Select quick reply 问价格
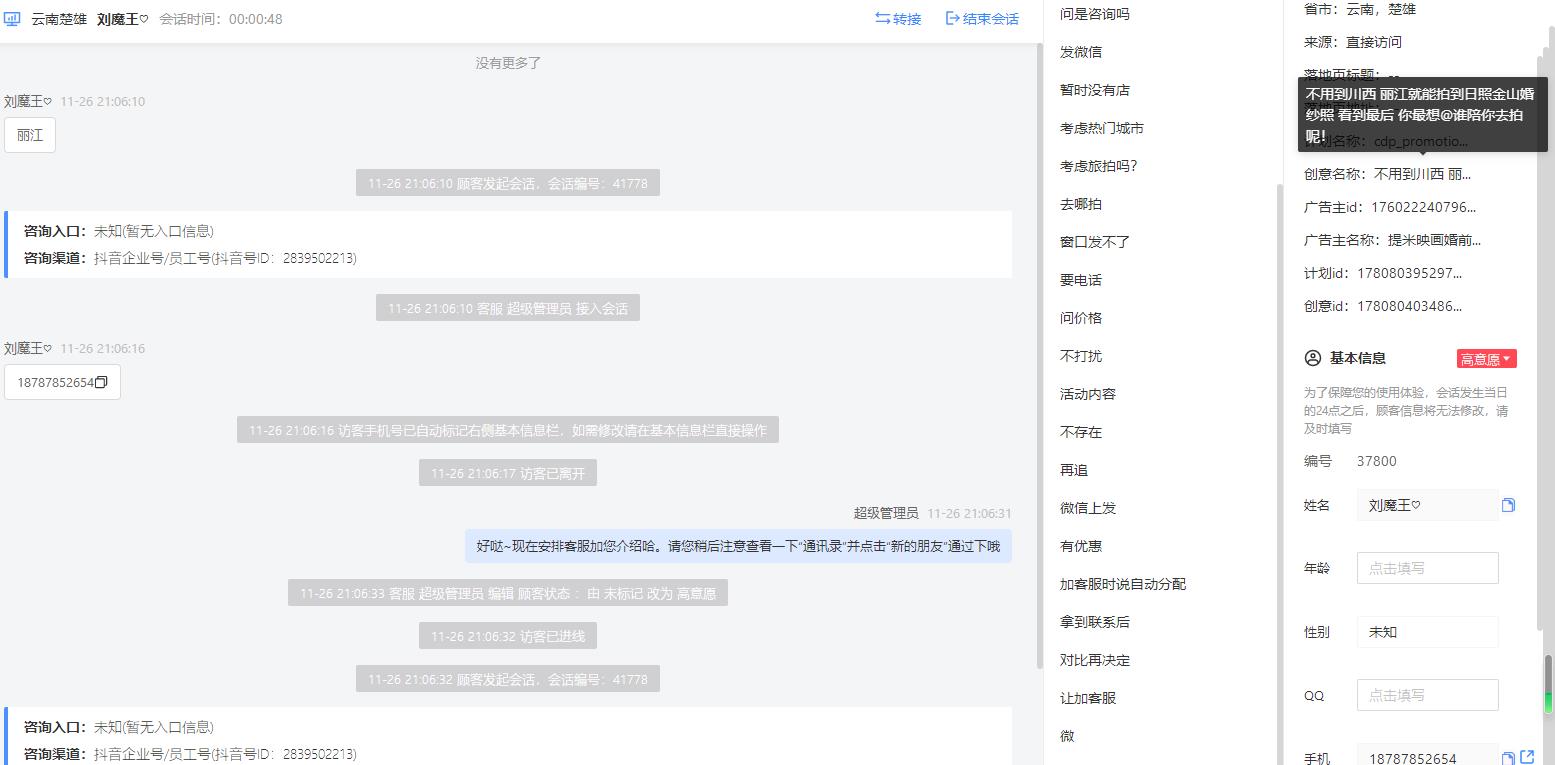 tap(1081, 318)
